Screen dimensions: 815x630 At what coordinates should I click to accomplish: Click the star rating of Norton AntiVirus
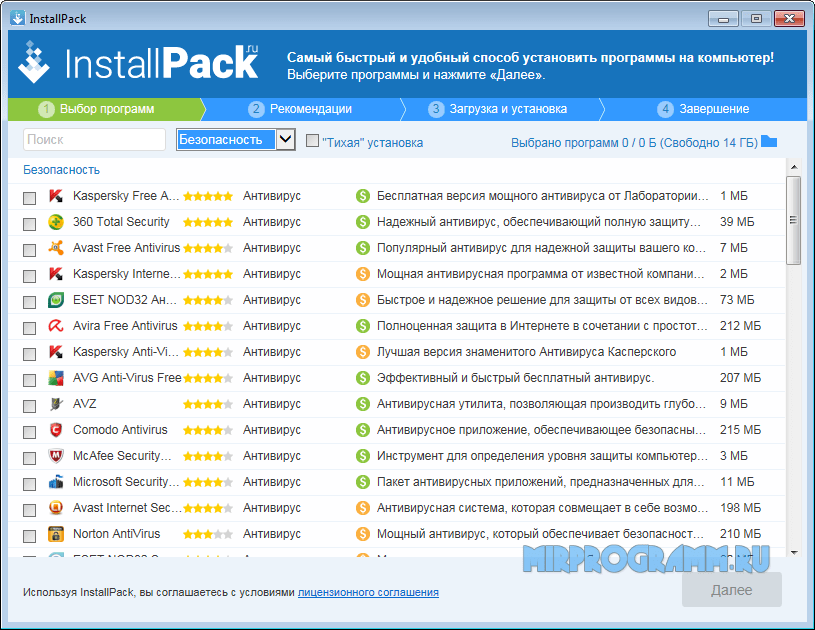click(208, 534)
